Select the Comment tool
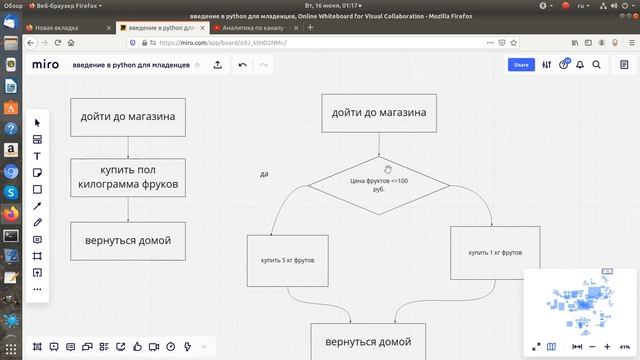Viewport: 640px width, 360px height. (x=37, y=240)
